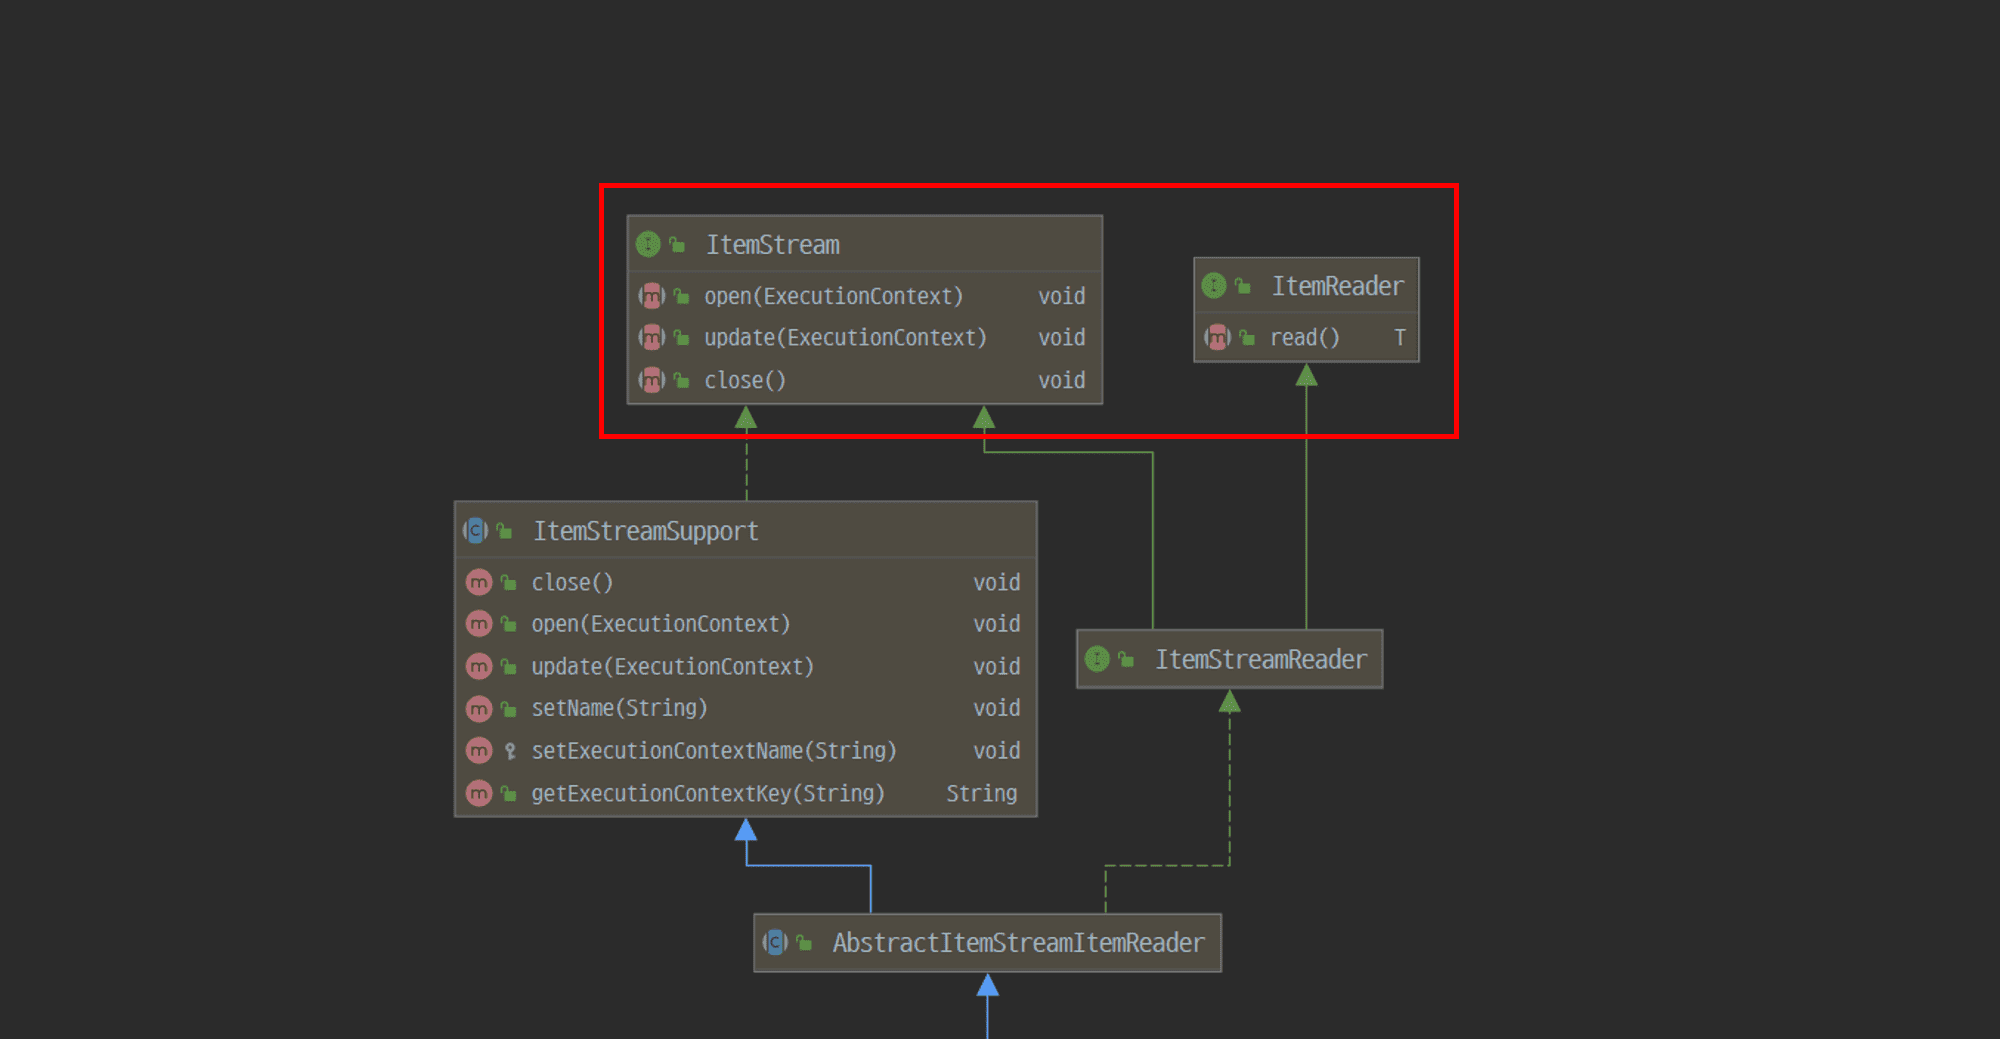2000x1039 pixels.
Task: Click the ItemStreamSupport class icon
Action: click(x=475, y=531)
